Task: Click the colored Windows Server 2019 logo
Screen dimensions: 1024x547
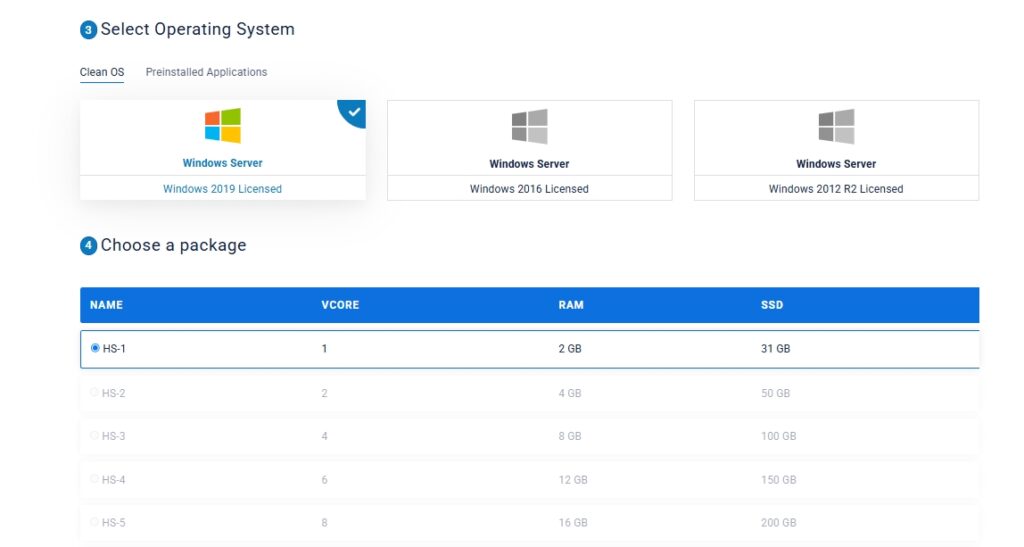Action: pyautogui.click(x=222, y=126)
